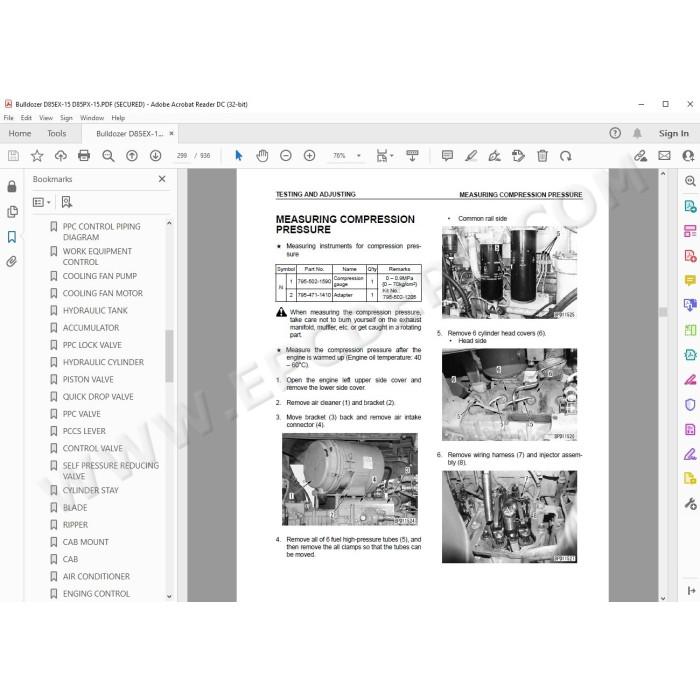Open Search tool in right pane
Viewport: 700px width, 700px height.
tap(690, 181)
